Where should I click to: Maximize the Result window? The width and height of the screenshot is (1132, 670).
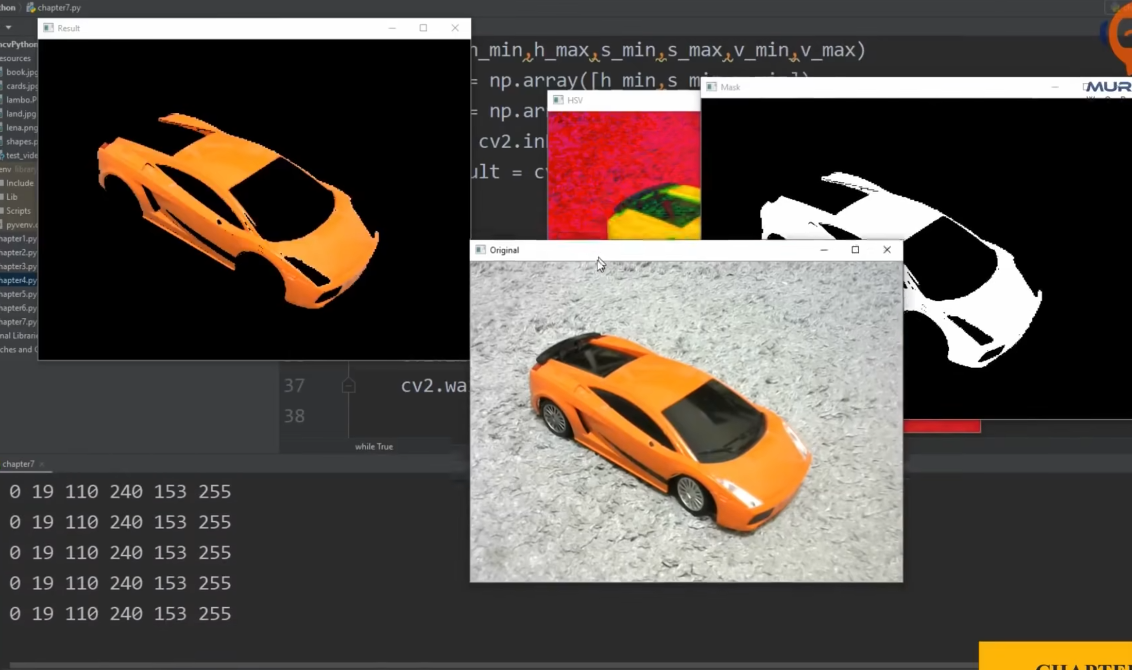423,28
